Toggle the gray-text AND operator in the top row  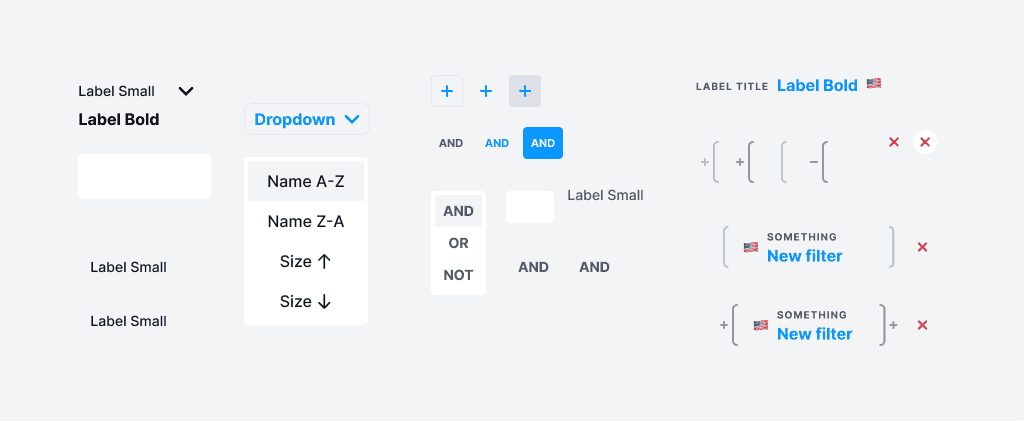coord(451,143)
